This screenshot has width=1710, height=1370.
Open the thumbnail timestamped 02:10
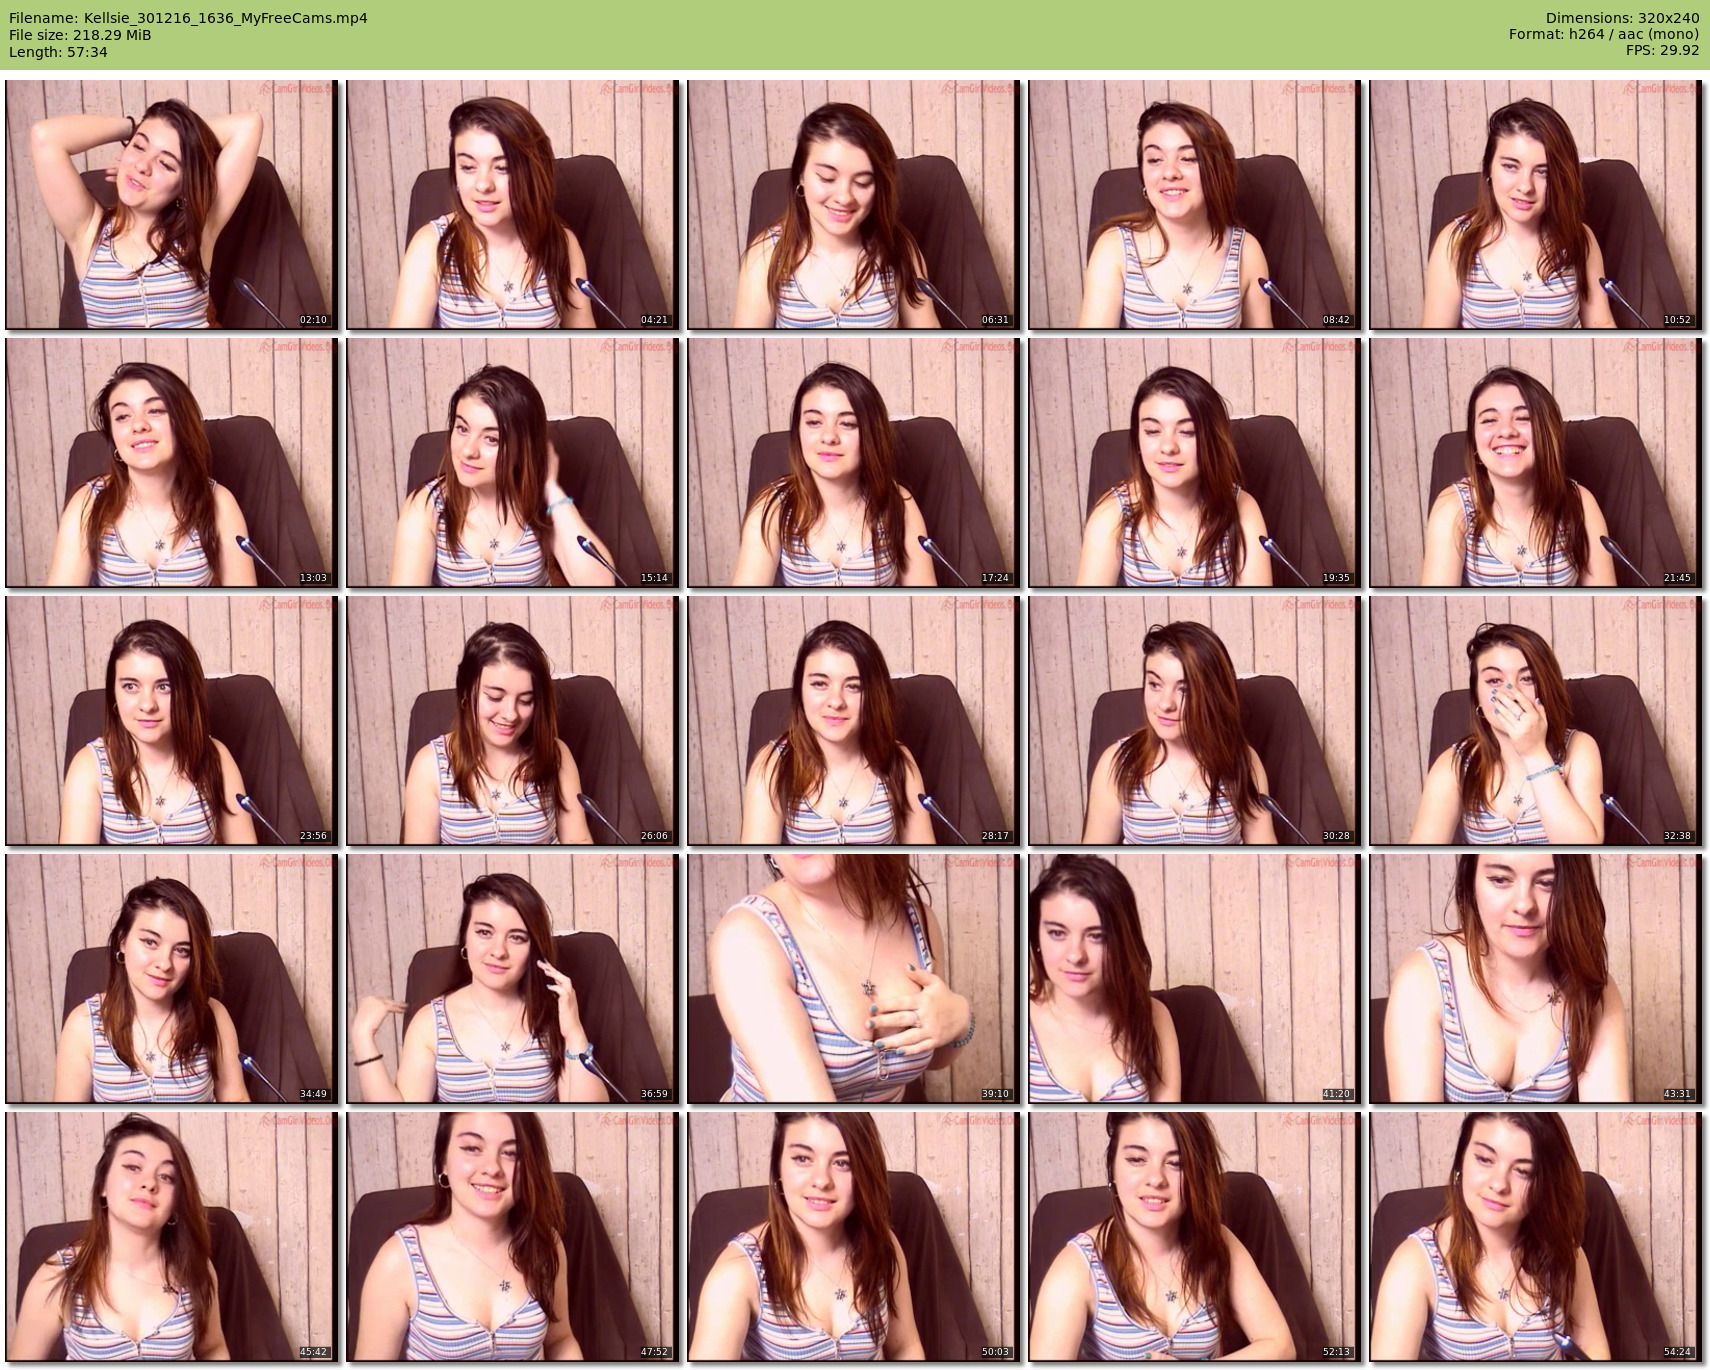pos(172,204)
